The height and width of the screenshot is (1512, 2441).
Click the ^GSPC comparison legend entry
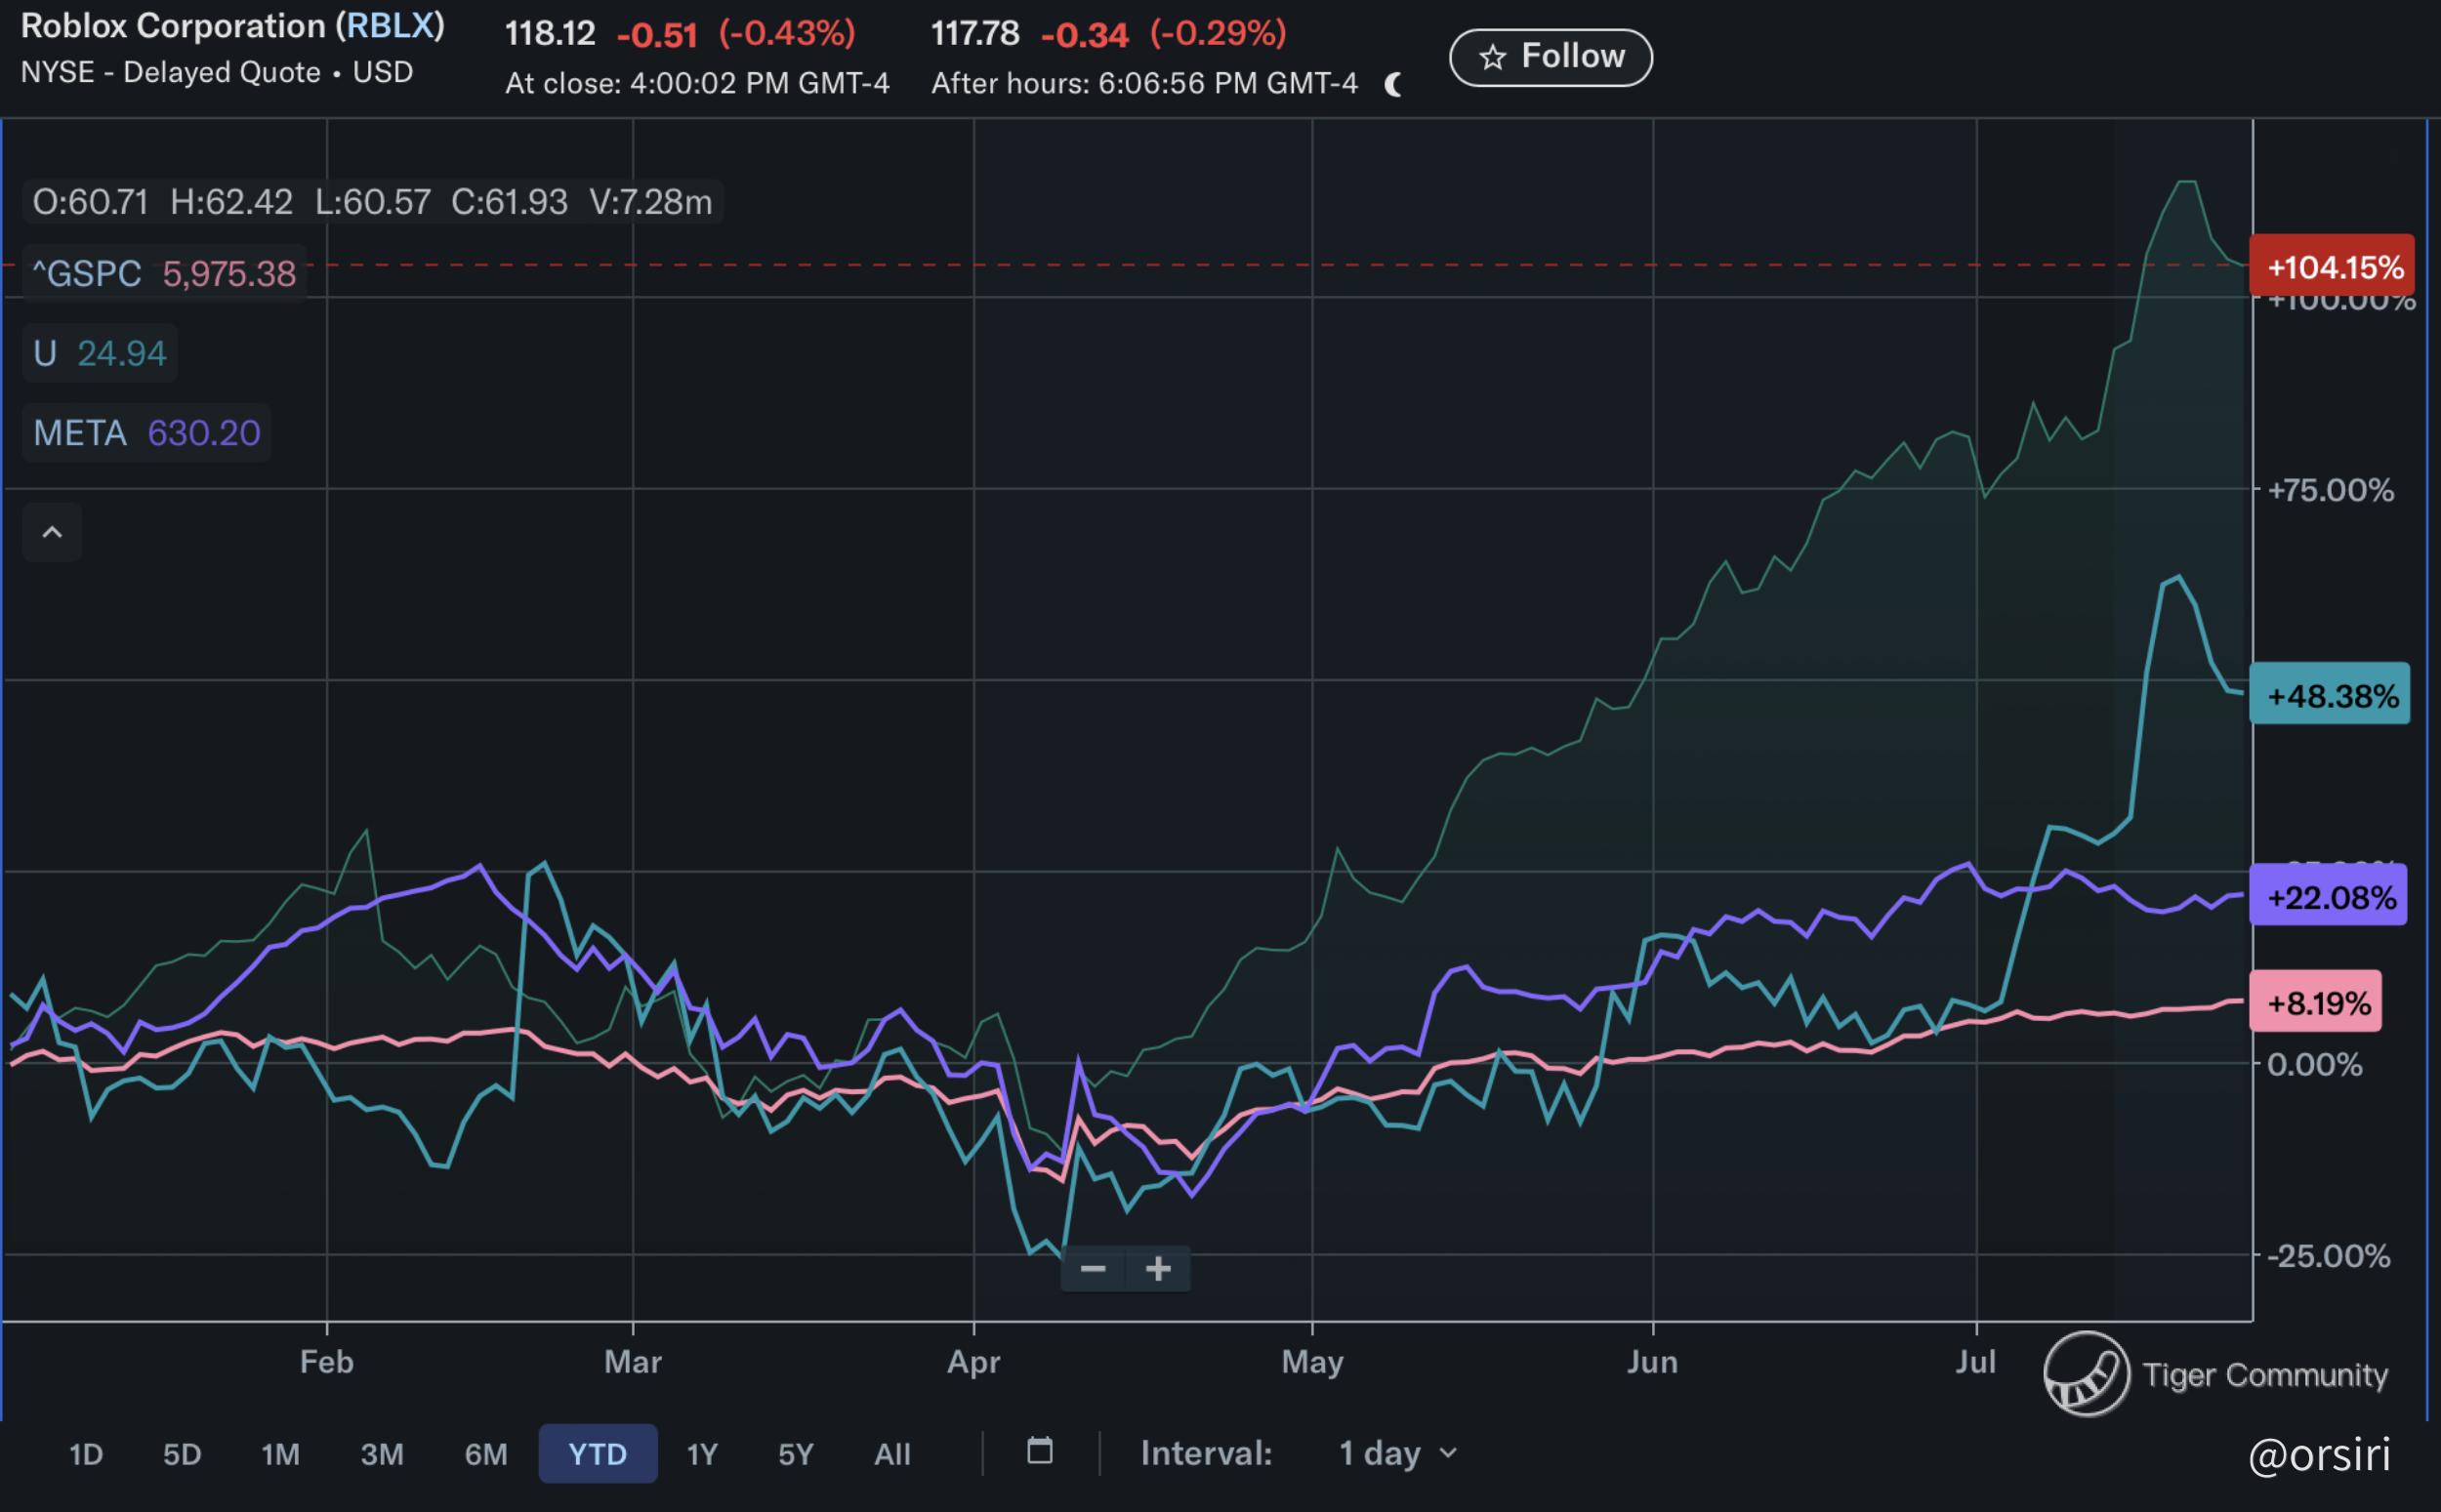164,273
